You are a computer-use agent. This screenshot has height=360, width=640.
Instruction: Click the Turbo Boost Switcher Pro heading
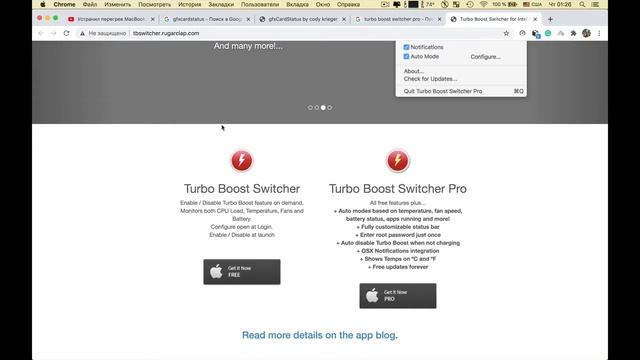point(398,189)
